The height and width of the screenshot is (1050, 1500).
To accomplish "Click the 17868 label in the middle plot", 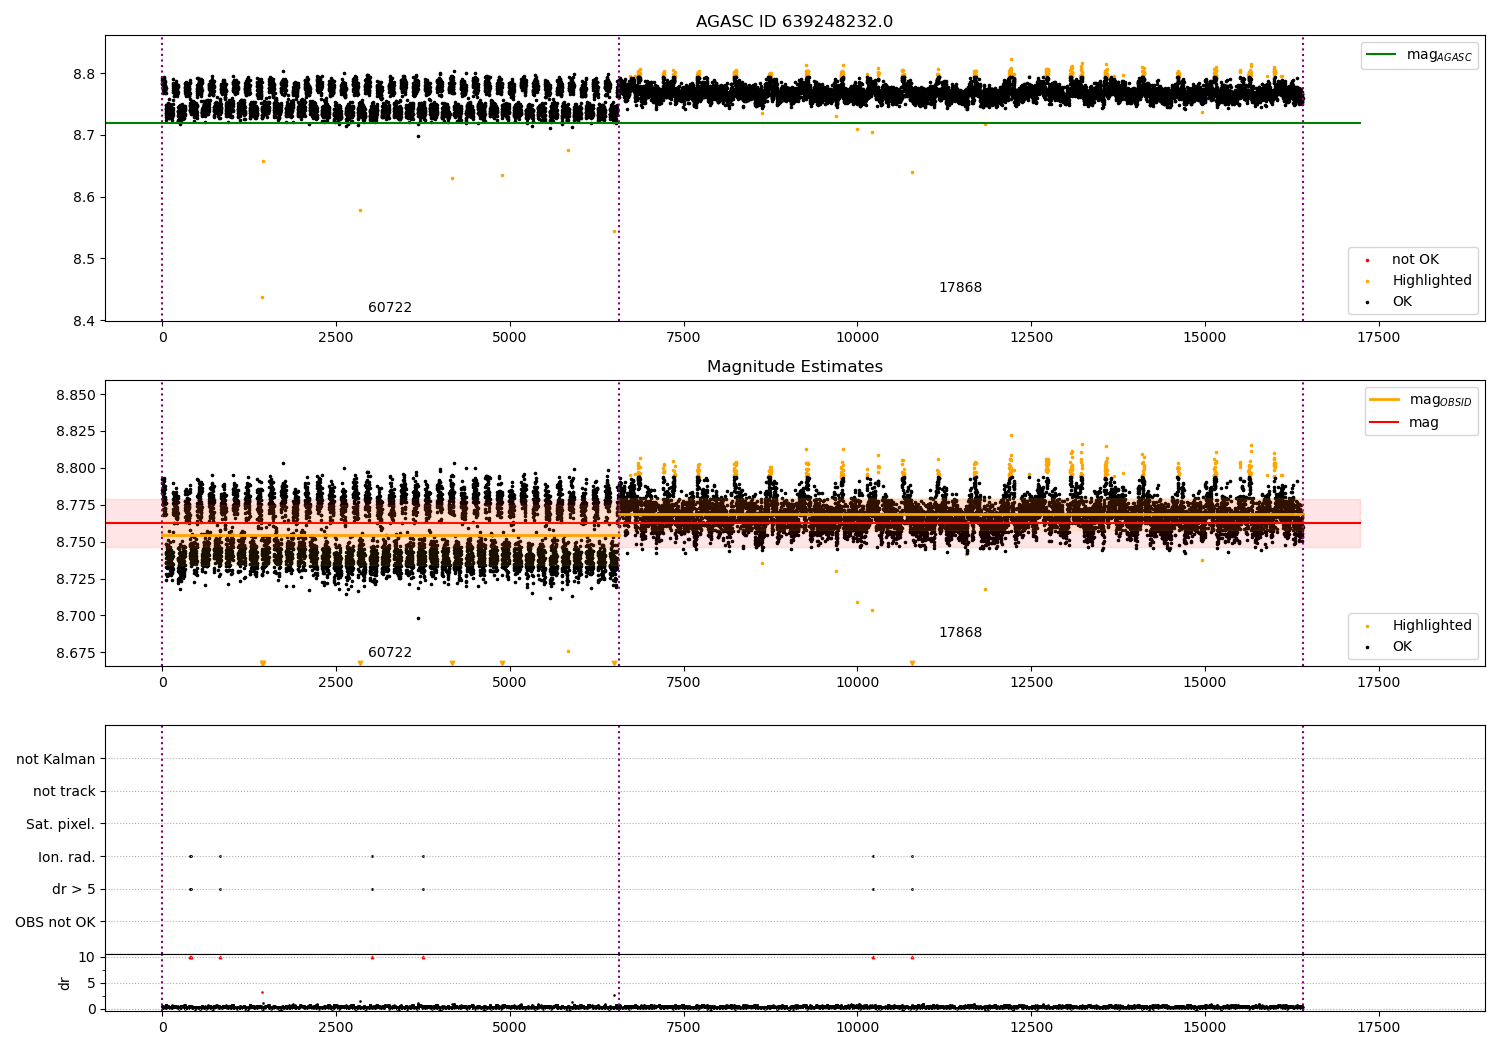I will coord(960,633).
